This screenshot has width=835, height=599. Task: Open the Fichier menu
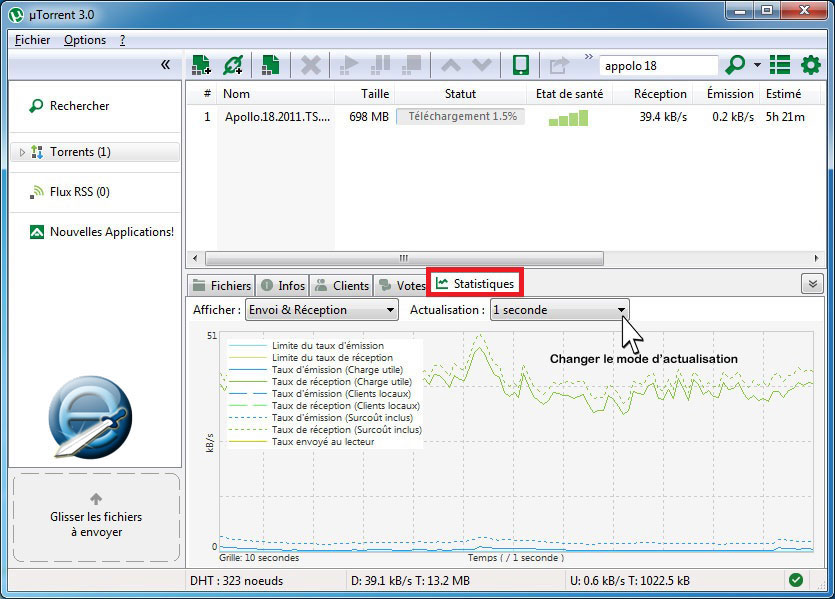point(32,40)
